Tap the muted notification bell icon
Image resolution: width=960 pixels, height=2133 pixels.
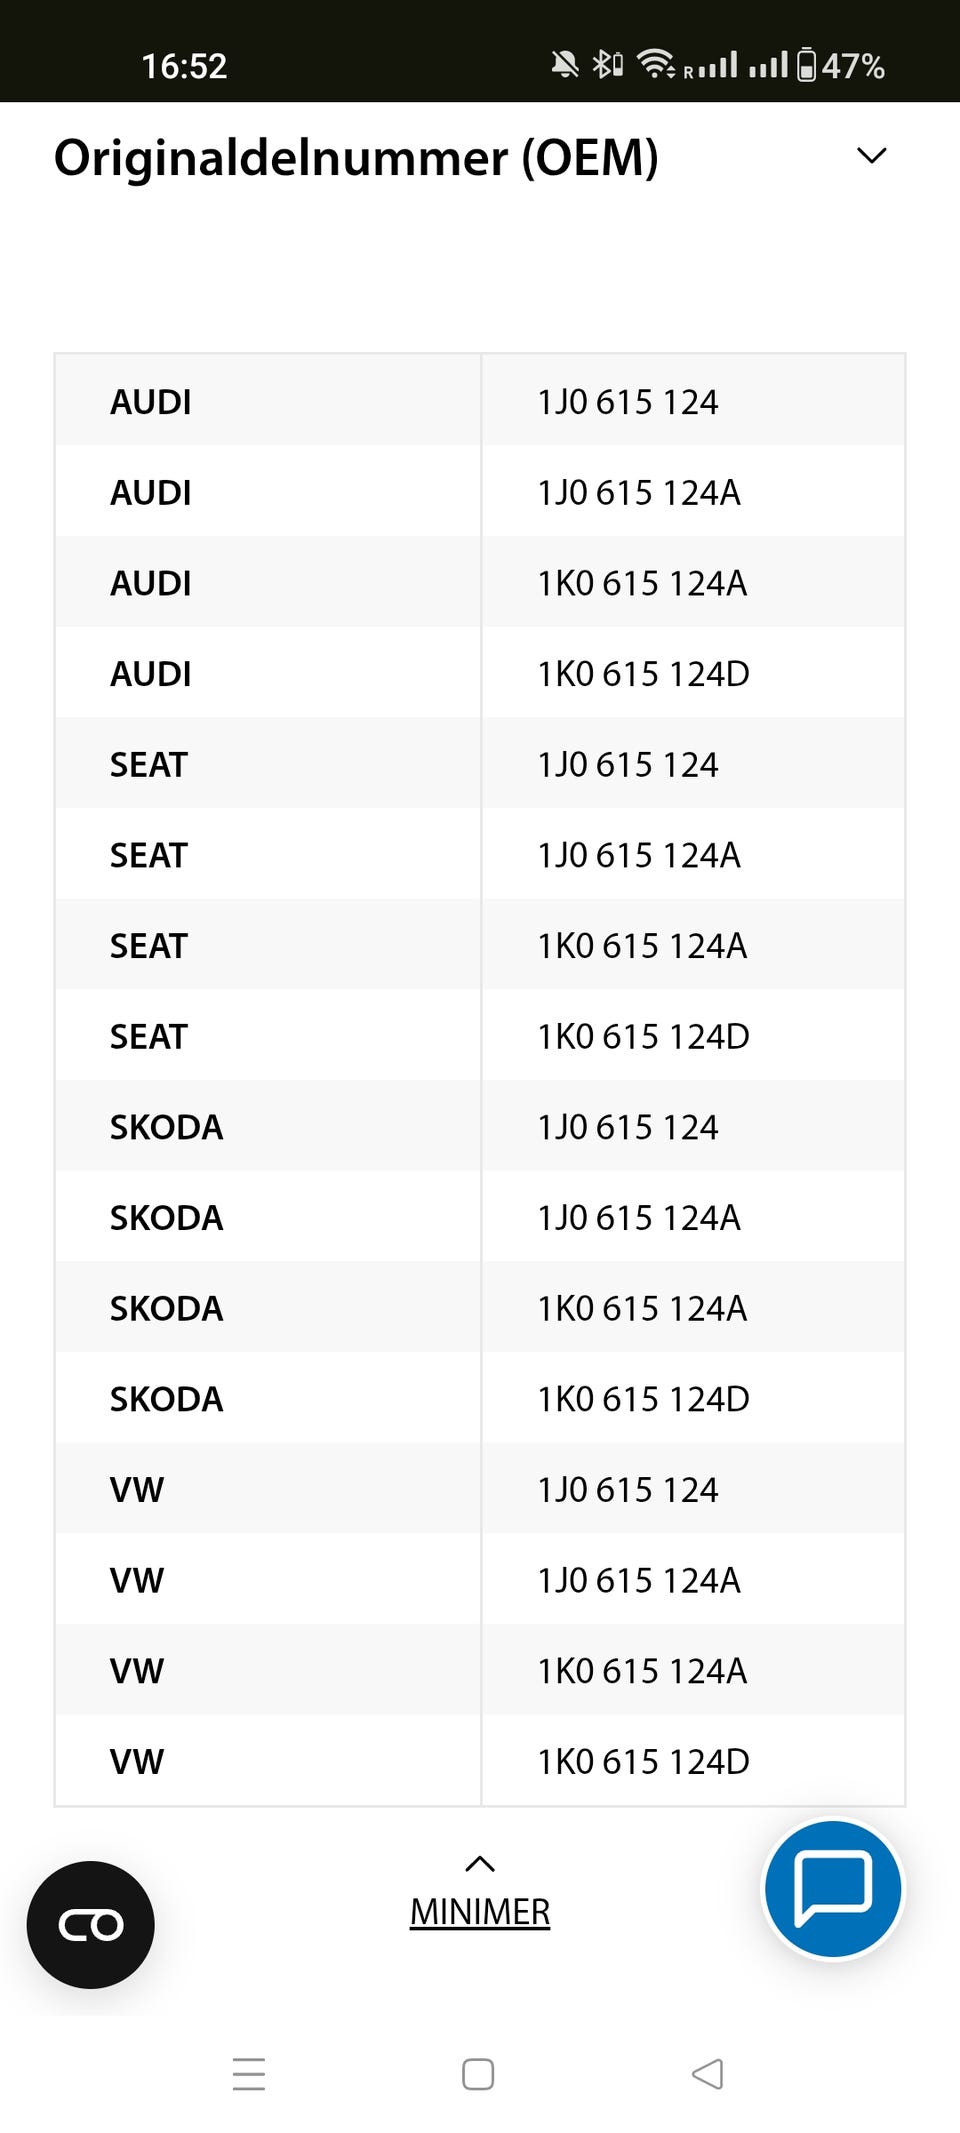coord(565,65)
